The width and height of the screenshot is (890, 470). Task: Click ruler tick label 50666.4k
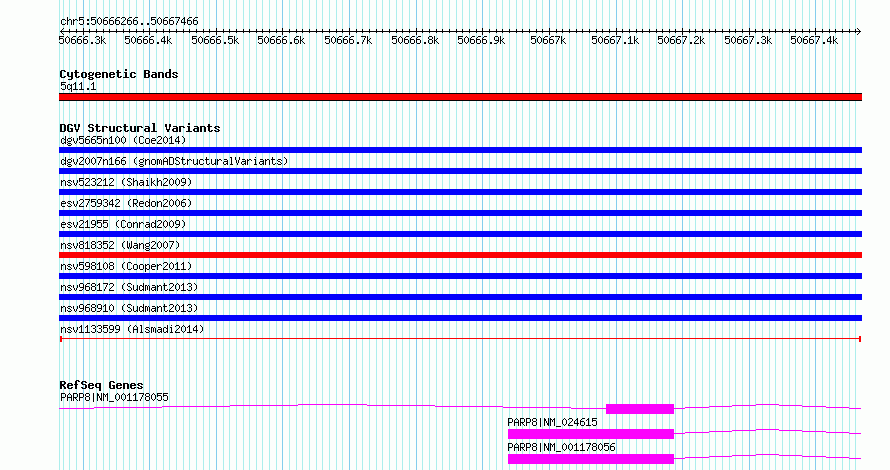148,40
